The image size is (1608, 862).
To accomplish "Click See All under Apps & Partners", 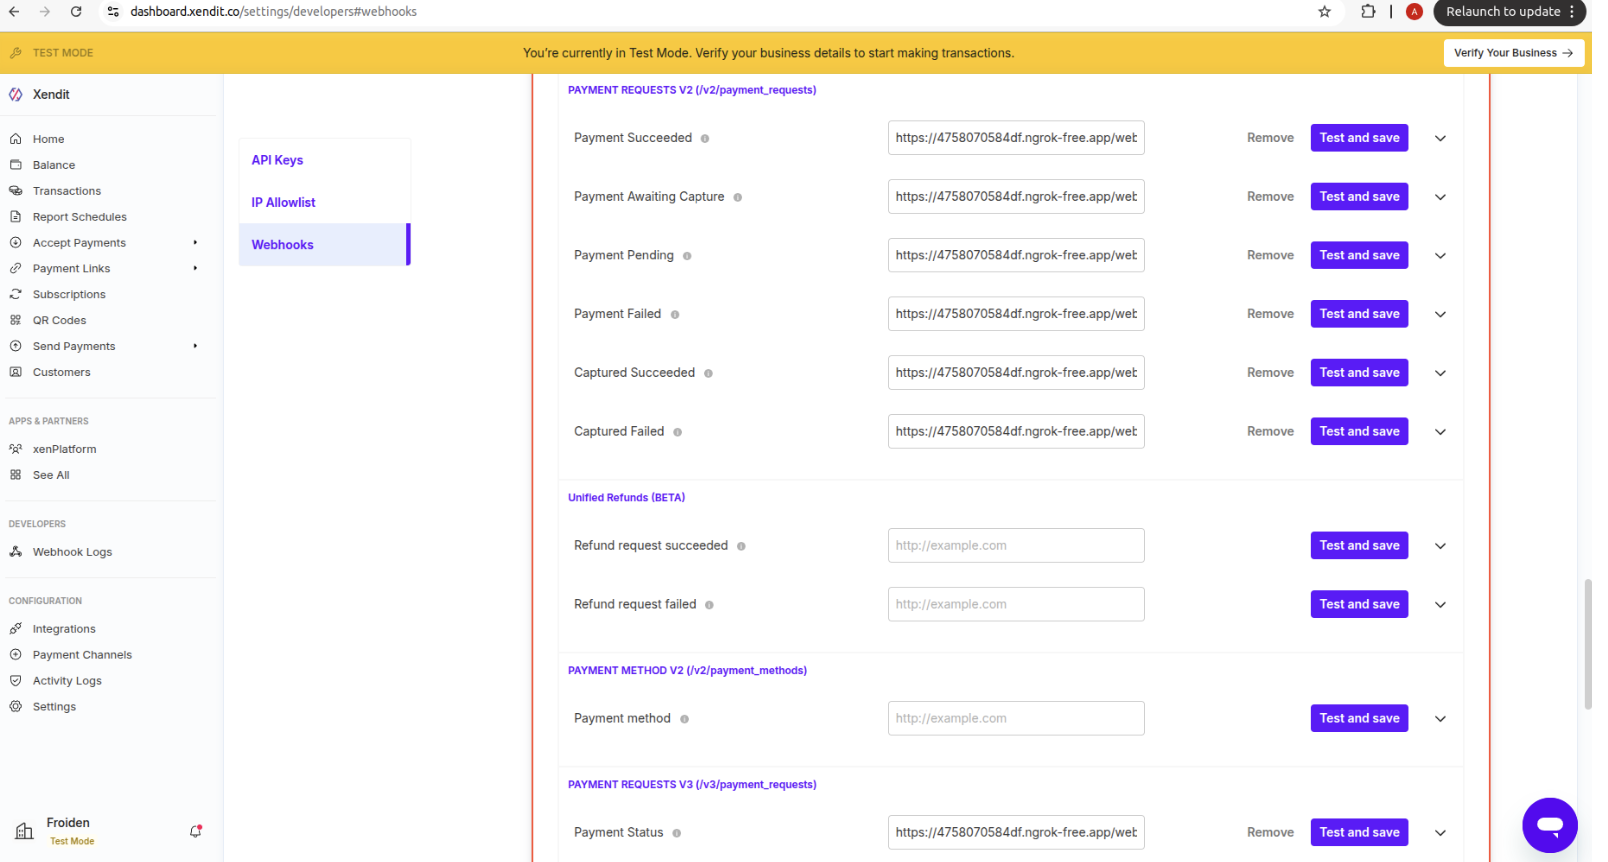I will 51,475.
